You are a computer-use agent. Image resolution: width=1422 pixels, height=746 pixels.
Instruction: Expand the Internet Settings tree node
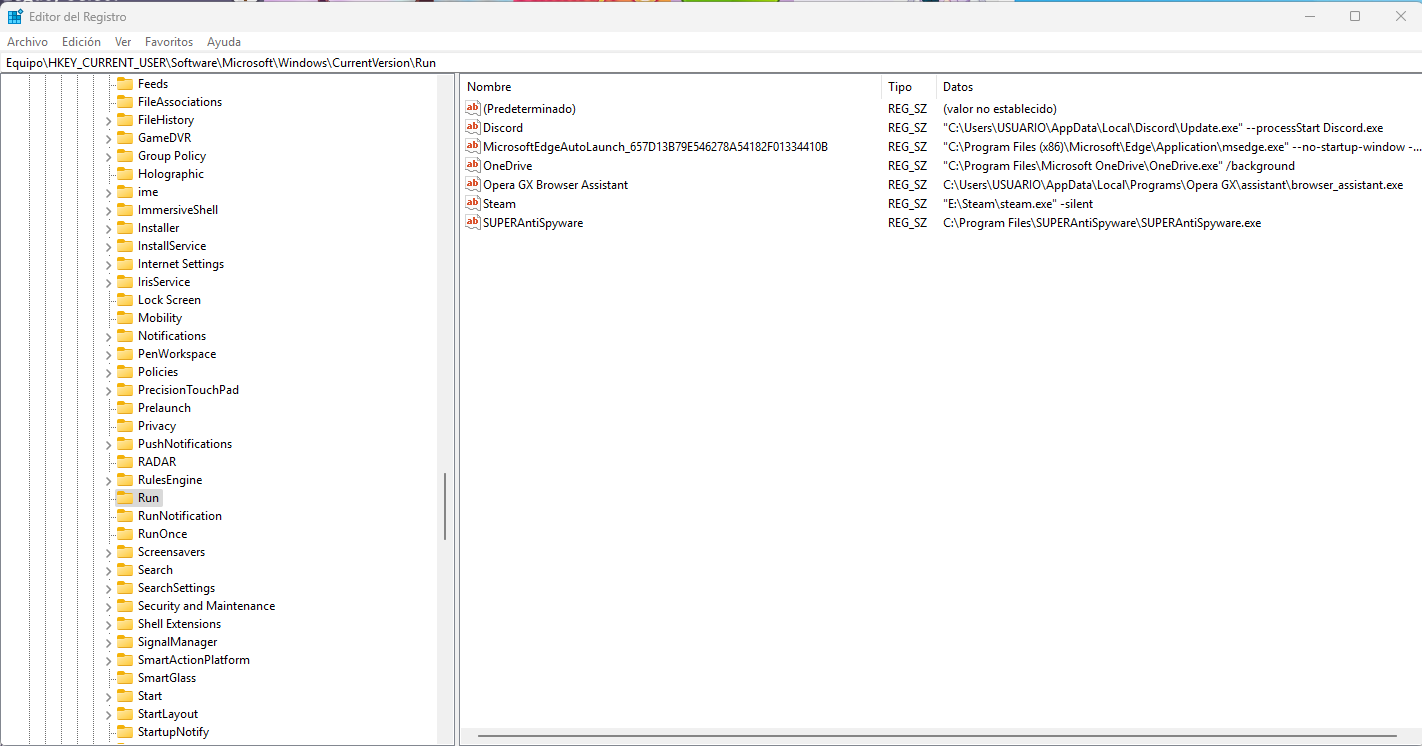click(x=108, y=263)
